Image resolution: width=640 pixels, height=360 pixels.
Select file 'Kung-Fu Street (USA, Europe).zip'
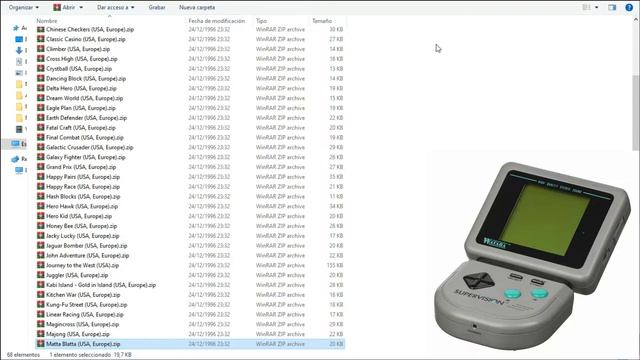[87, 304]
